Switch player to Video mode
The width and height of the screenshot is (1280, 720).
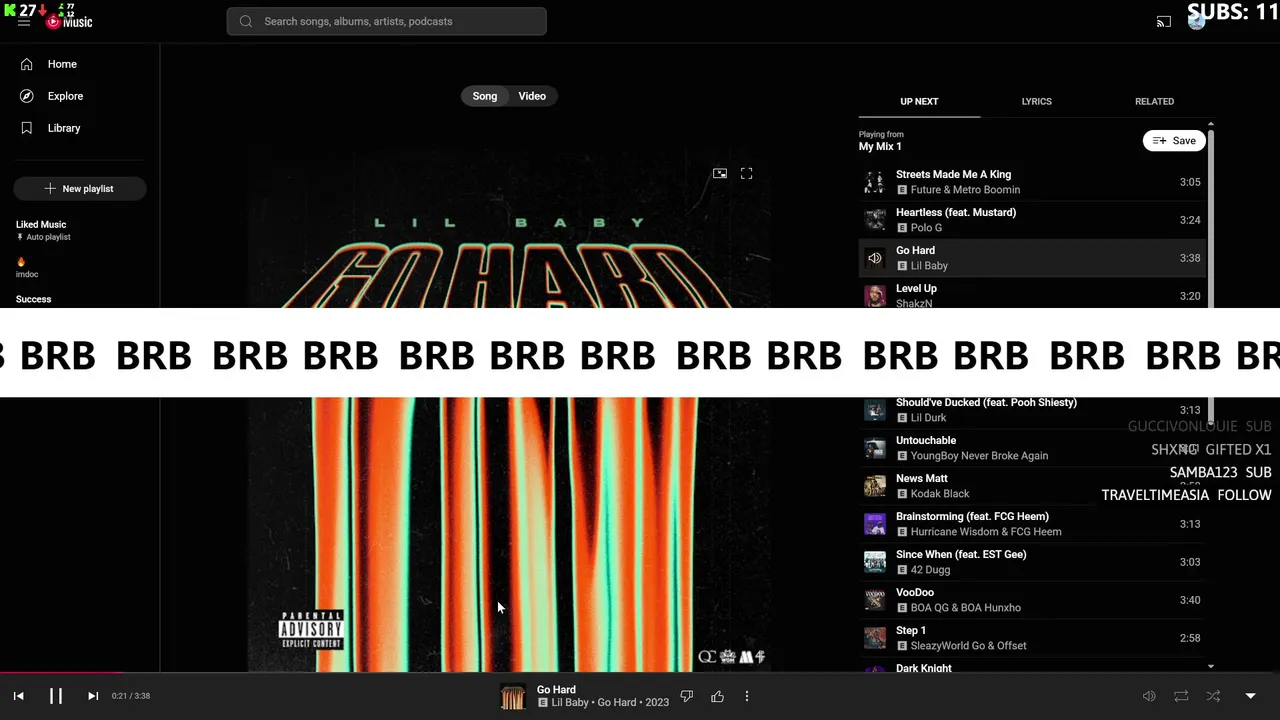tap(532, 96)
